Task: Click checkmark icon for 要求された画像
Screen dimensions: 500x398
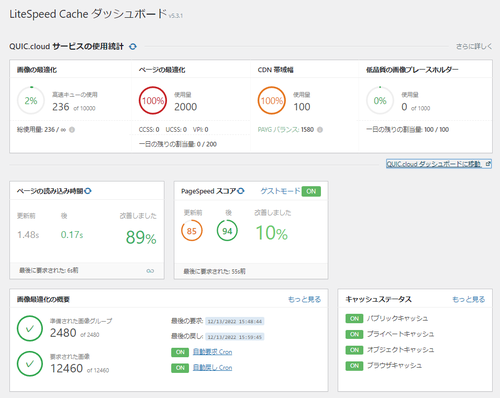Action: (30, 364)
